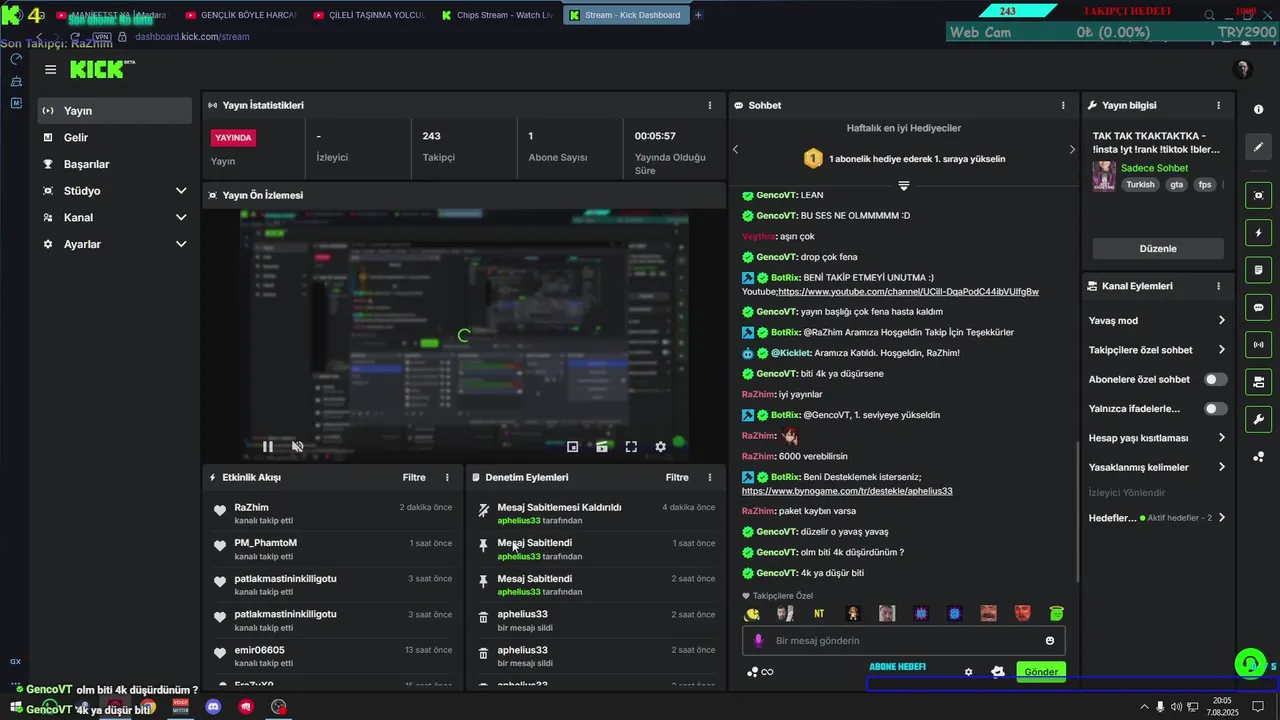Open the notification center in taskbar

pyautogui.click(x=1260, y=707)
